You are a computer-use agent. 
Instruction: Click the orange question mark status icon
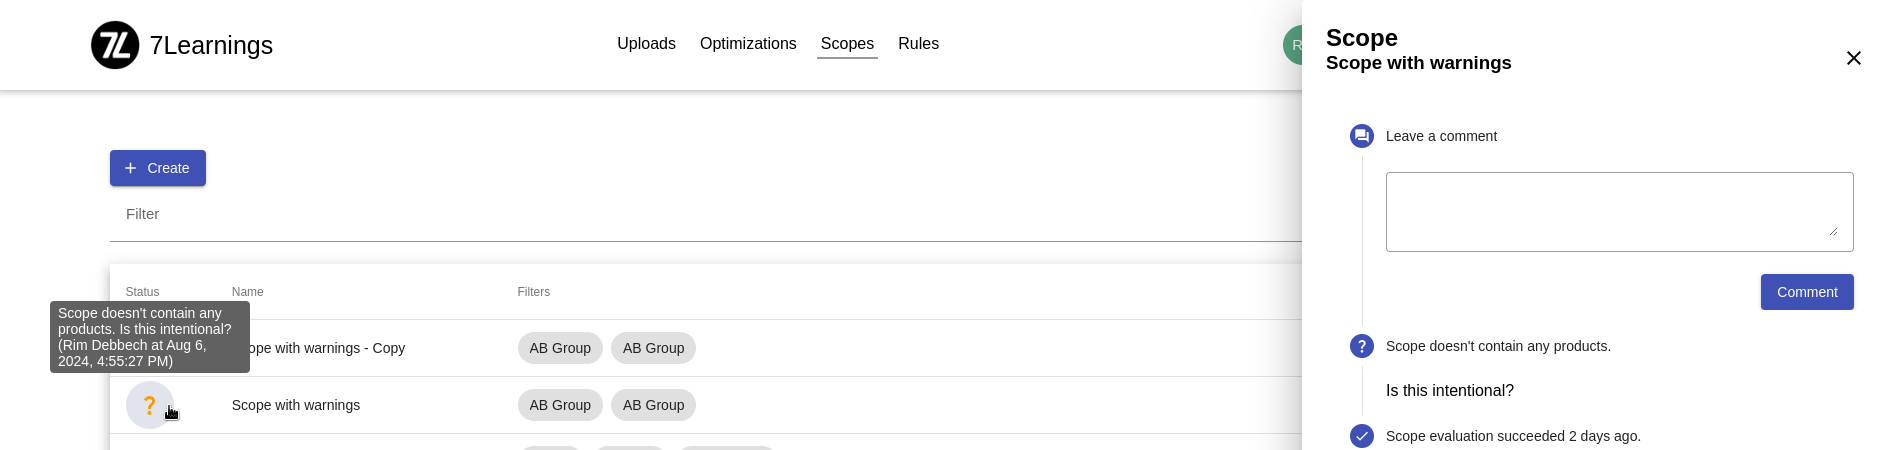pyautogui.click(x=149, y=405)
